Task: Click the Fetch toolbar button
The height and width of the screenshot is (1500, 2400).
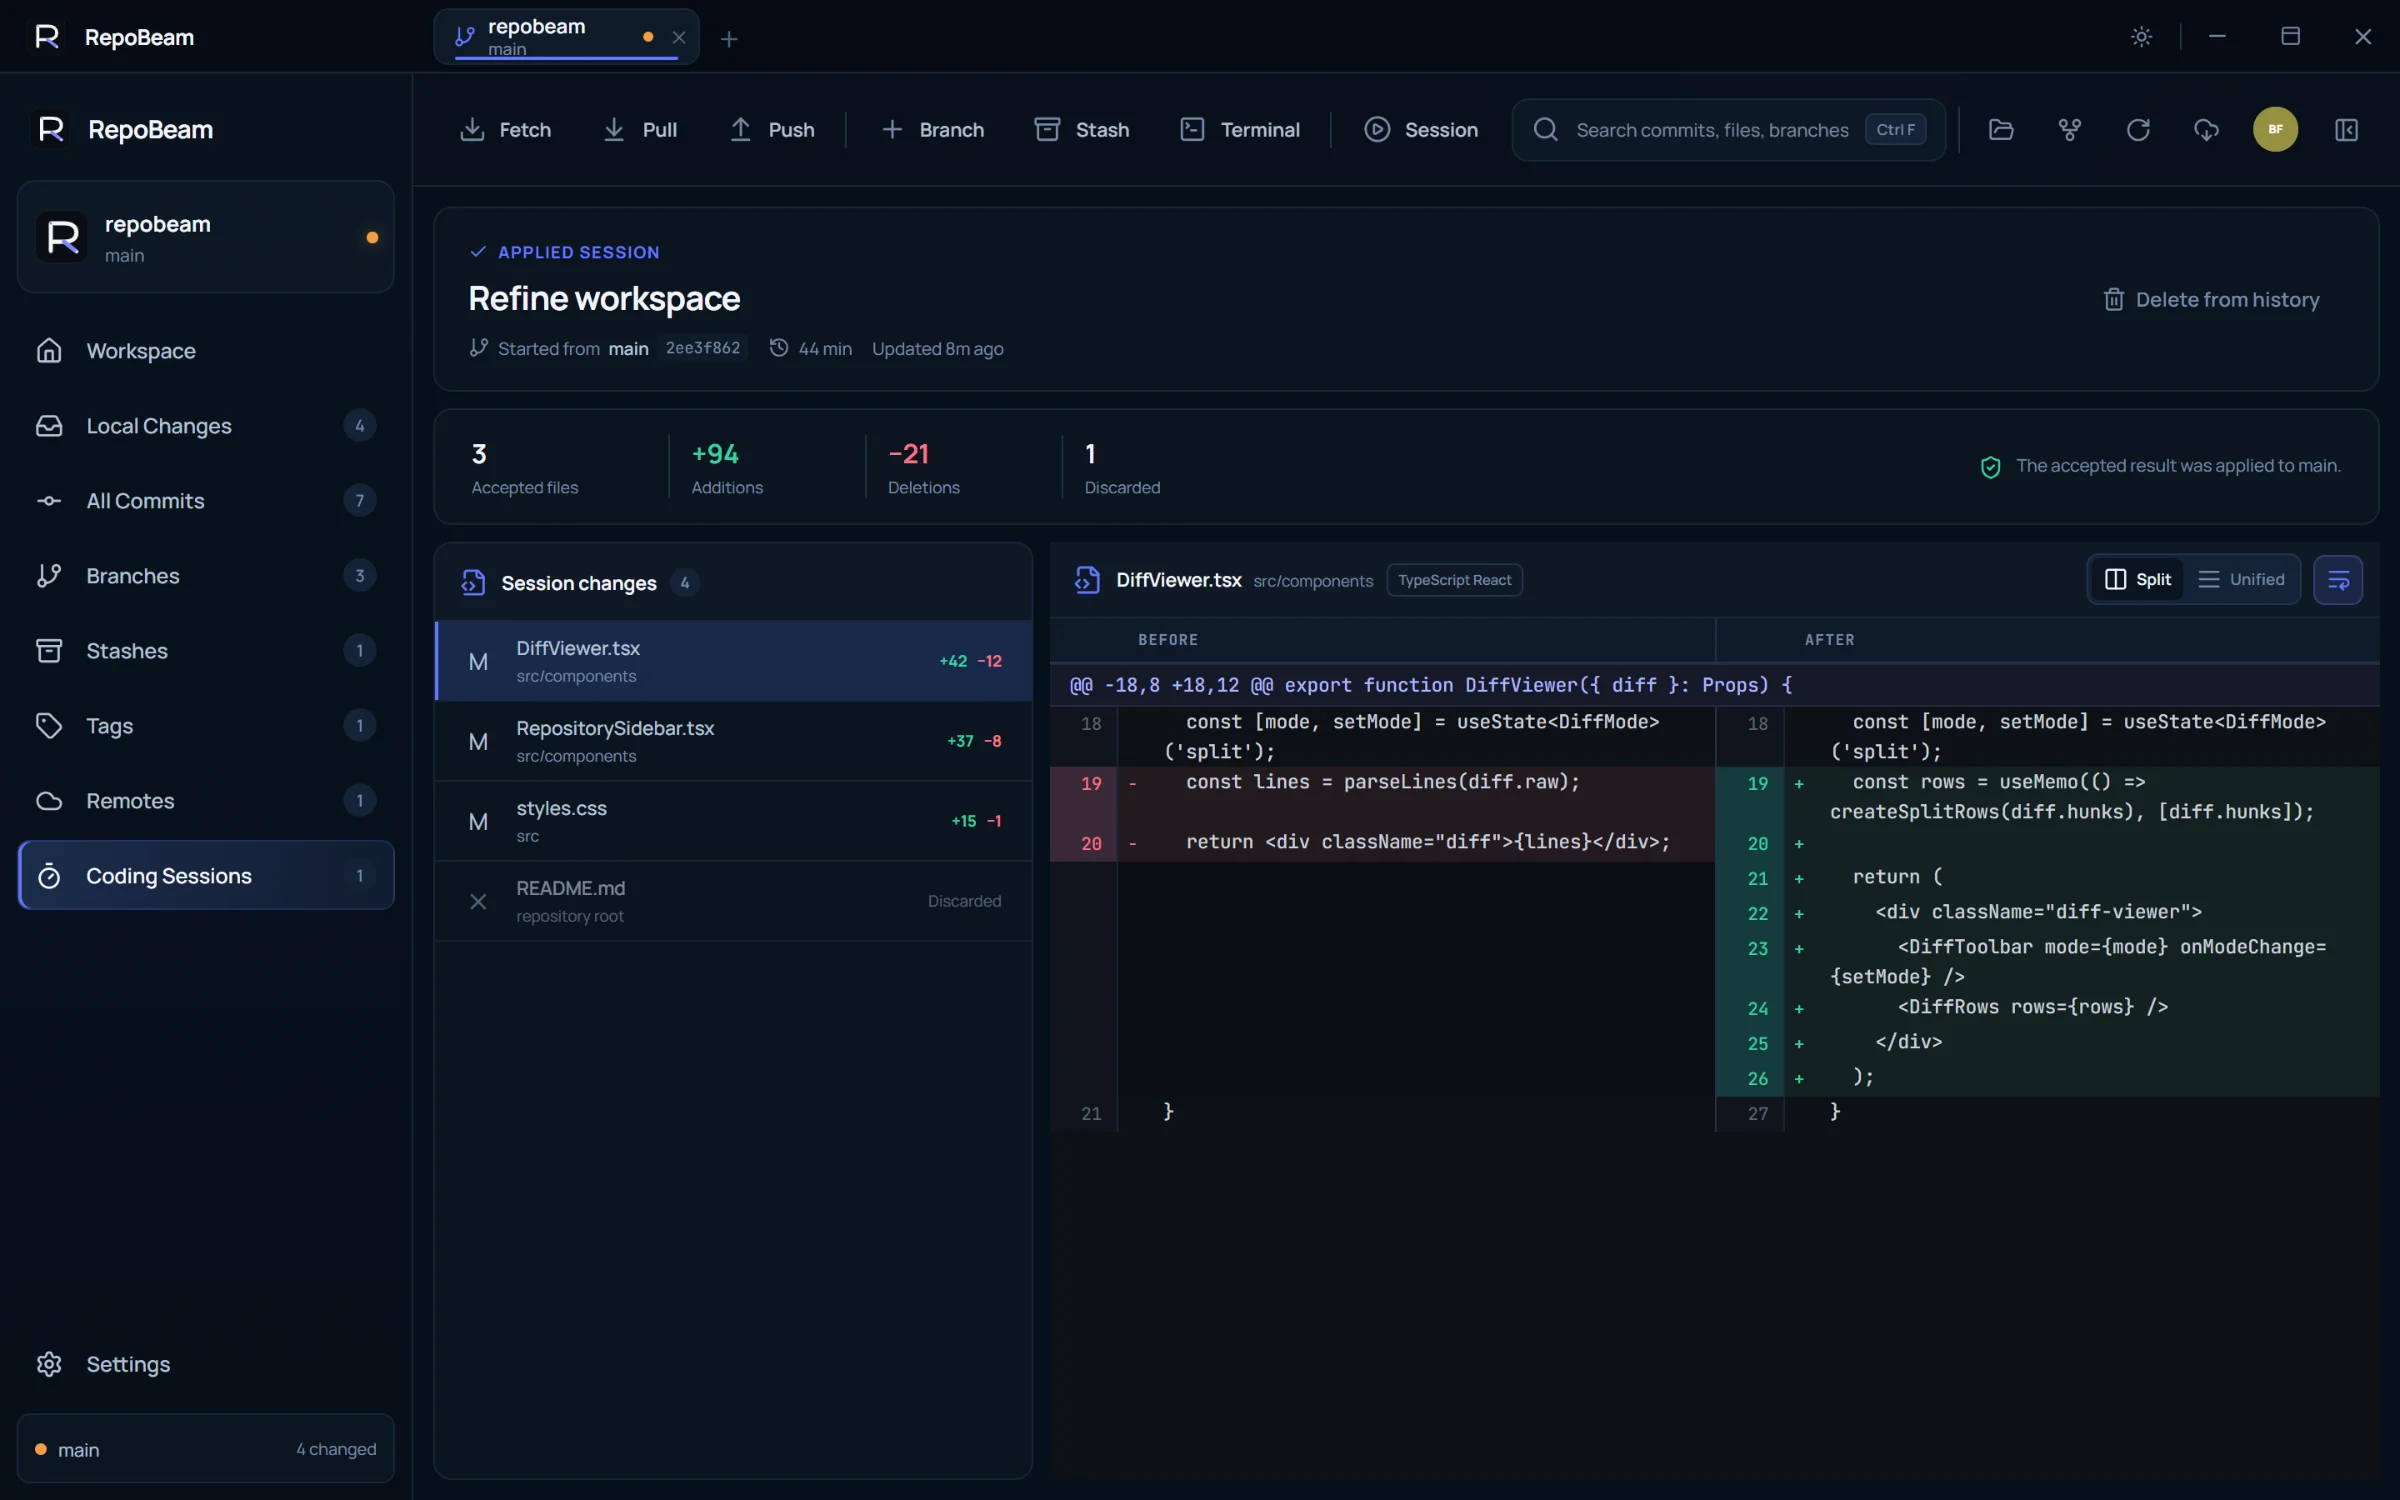Action: pos(505,130)
